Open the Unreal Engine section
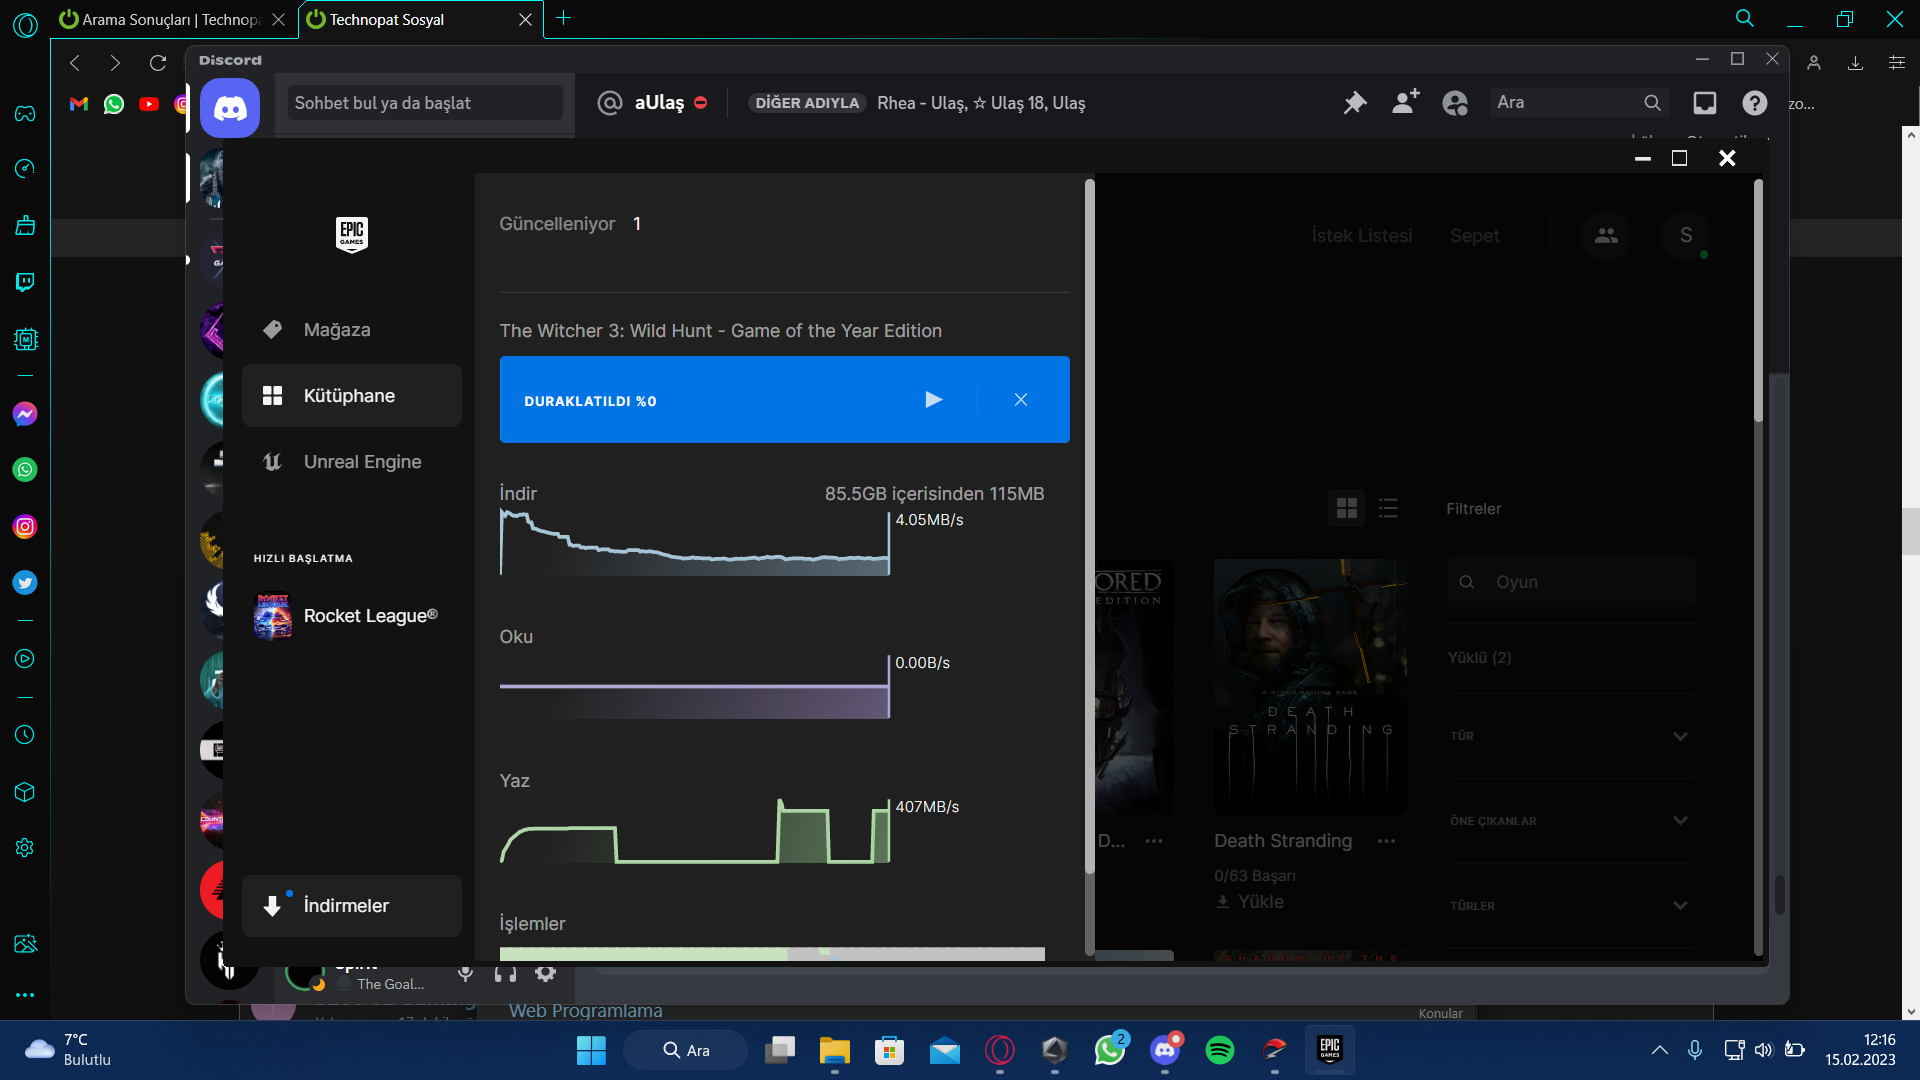Viewport: 1920px width, 1080px height. tap(361, 462)
